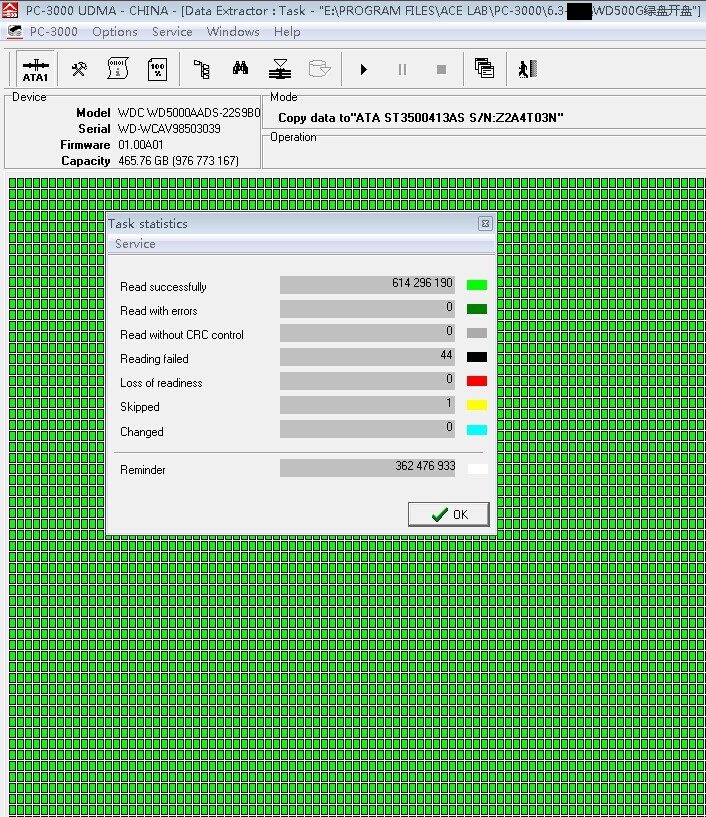Click the cascading windows toolbar icon
This screenshot has width=706, height=817.
pos(484,69)
